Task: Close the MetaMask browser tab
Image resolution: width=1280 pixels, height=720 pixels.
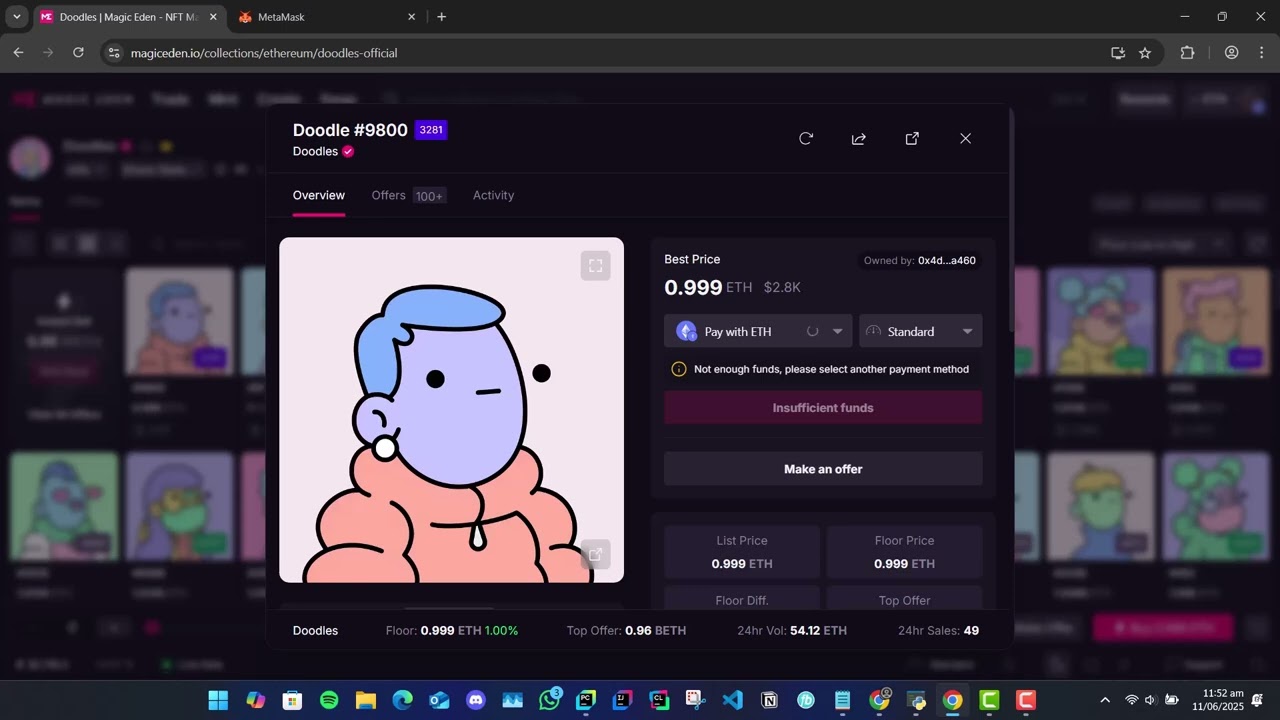Action: point(411,17)
